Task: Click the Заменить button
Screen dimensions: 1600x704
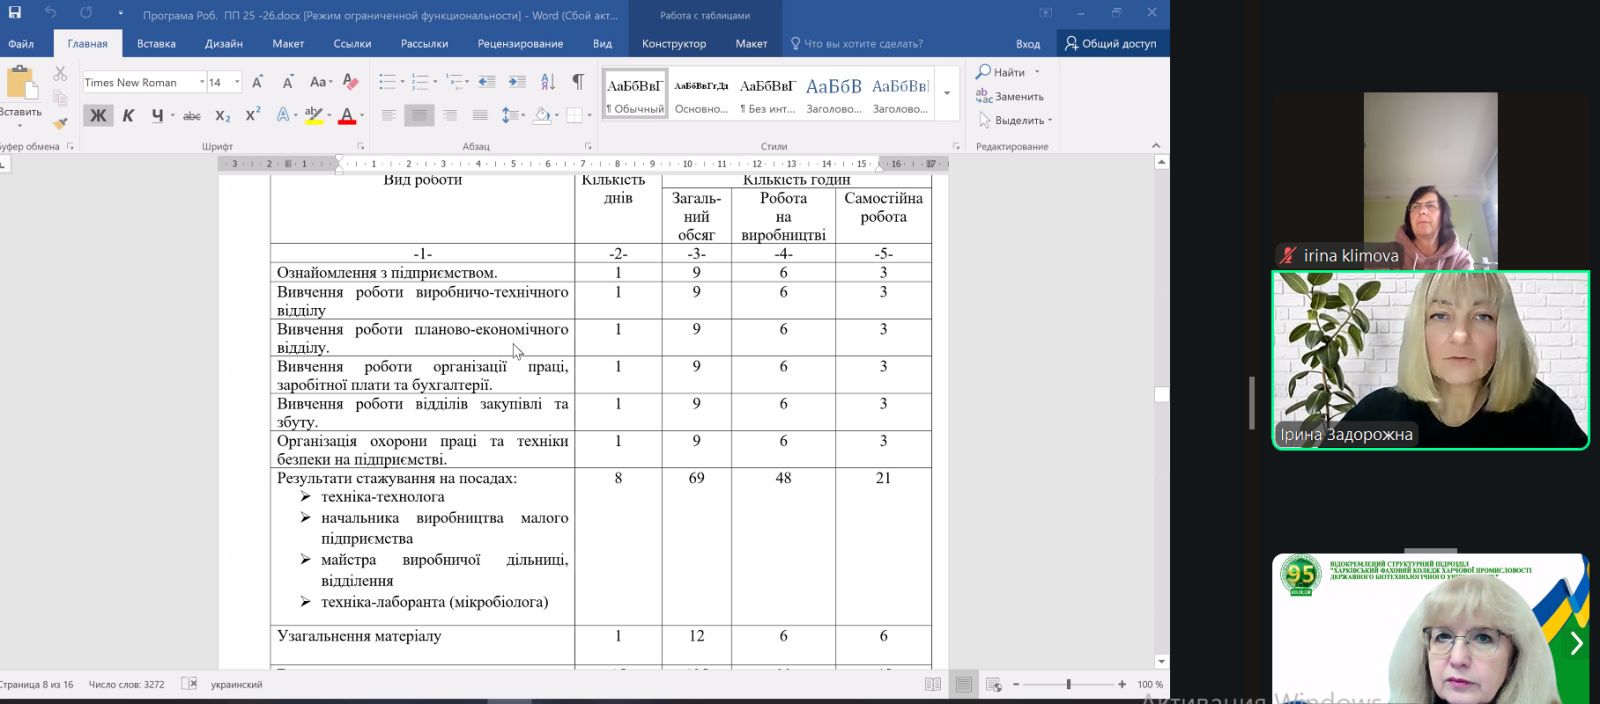Action: pos(1010,97)
